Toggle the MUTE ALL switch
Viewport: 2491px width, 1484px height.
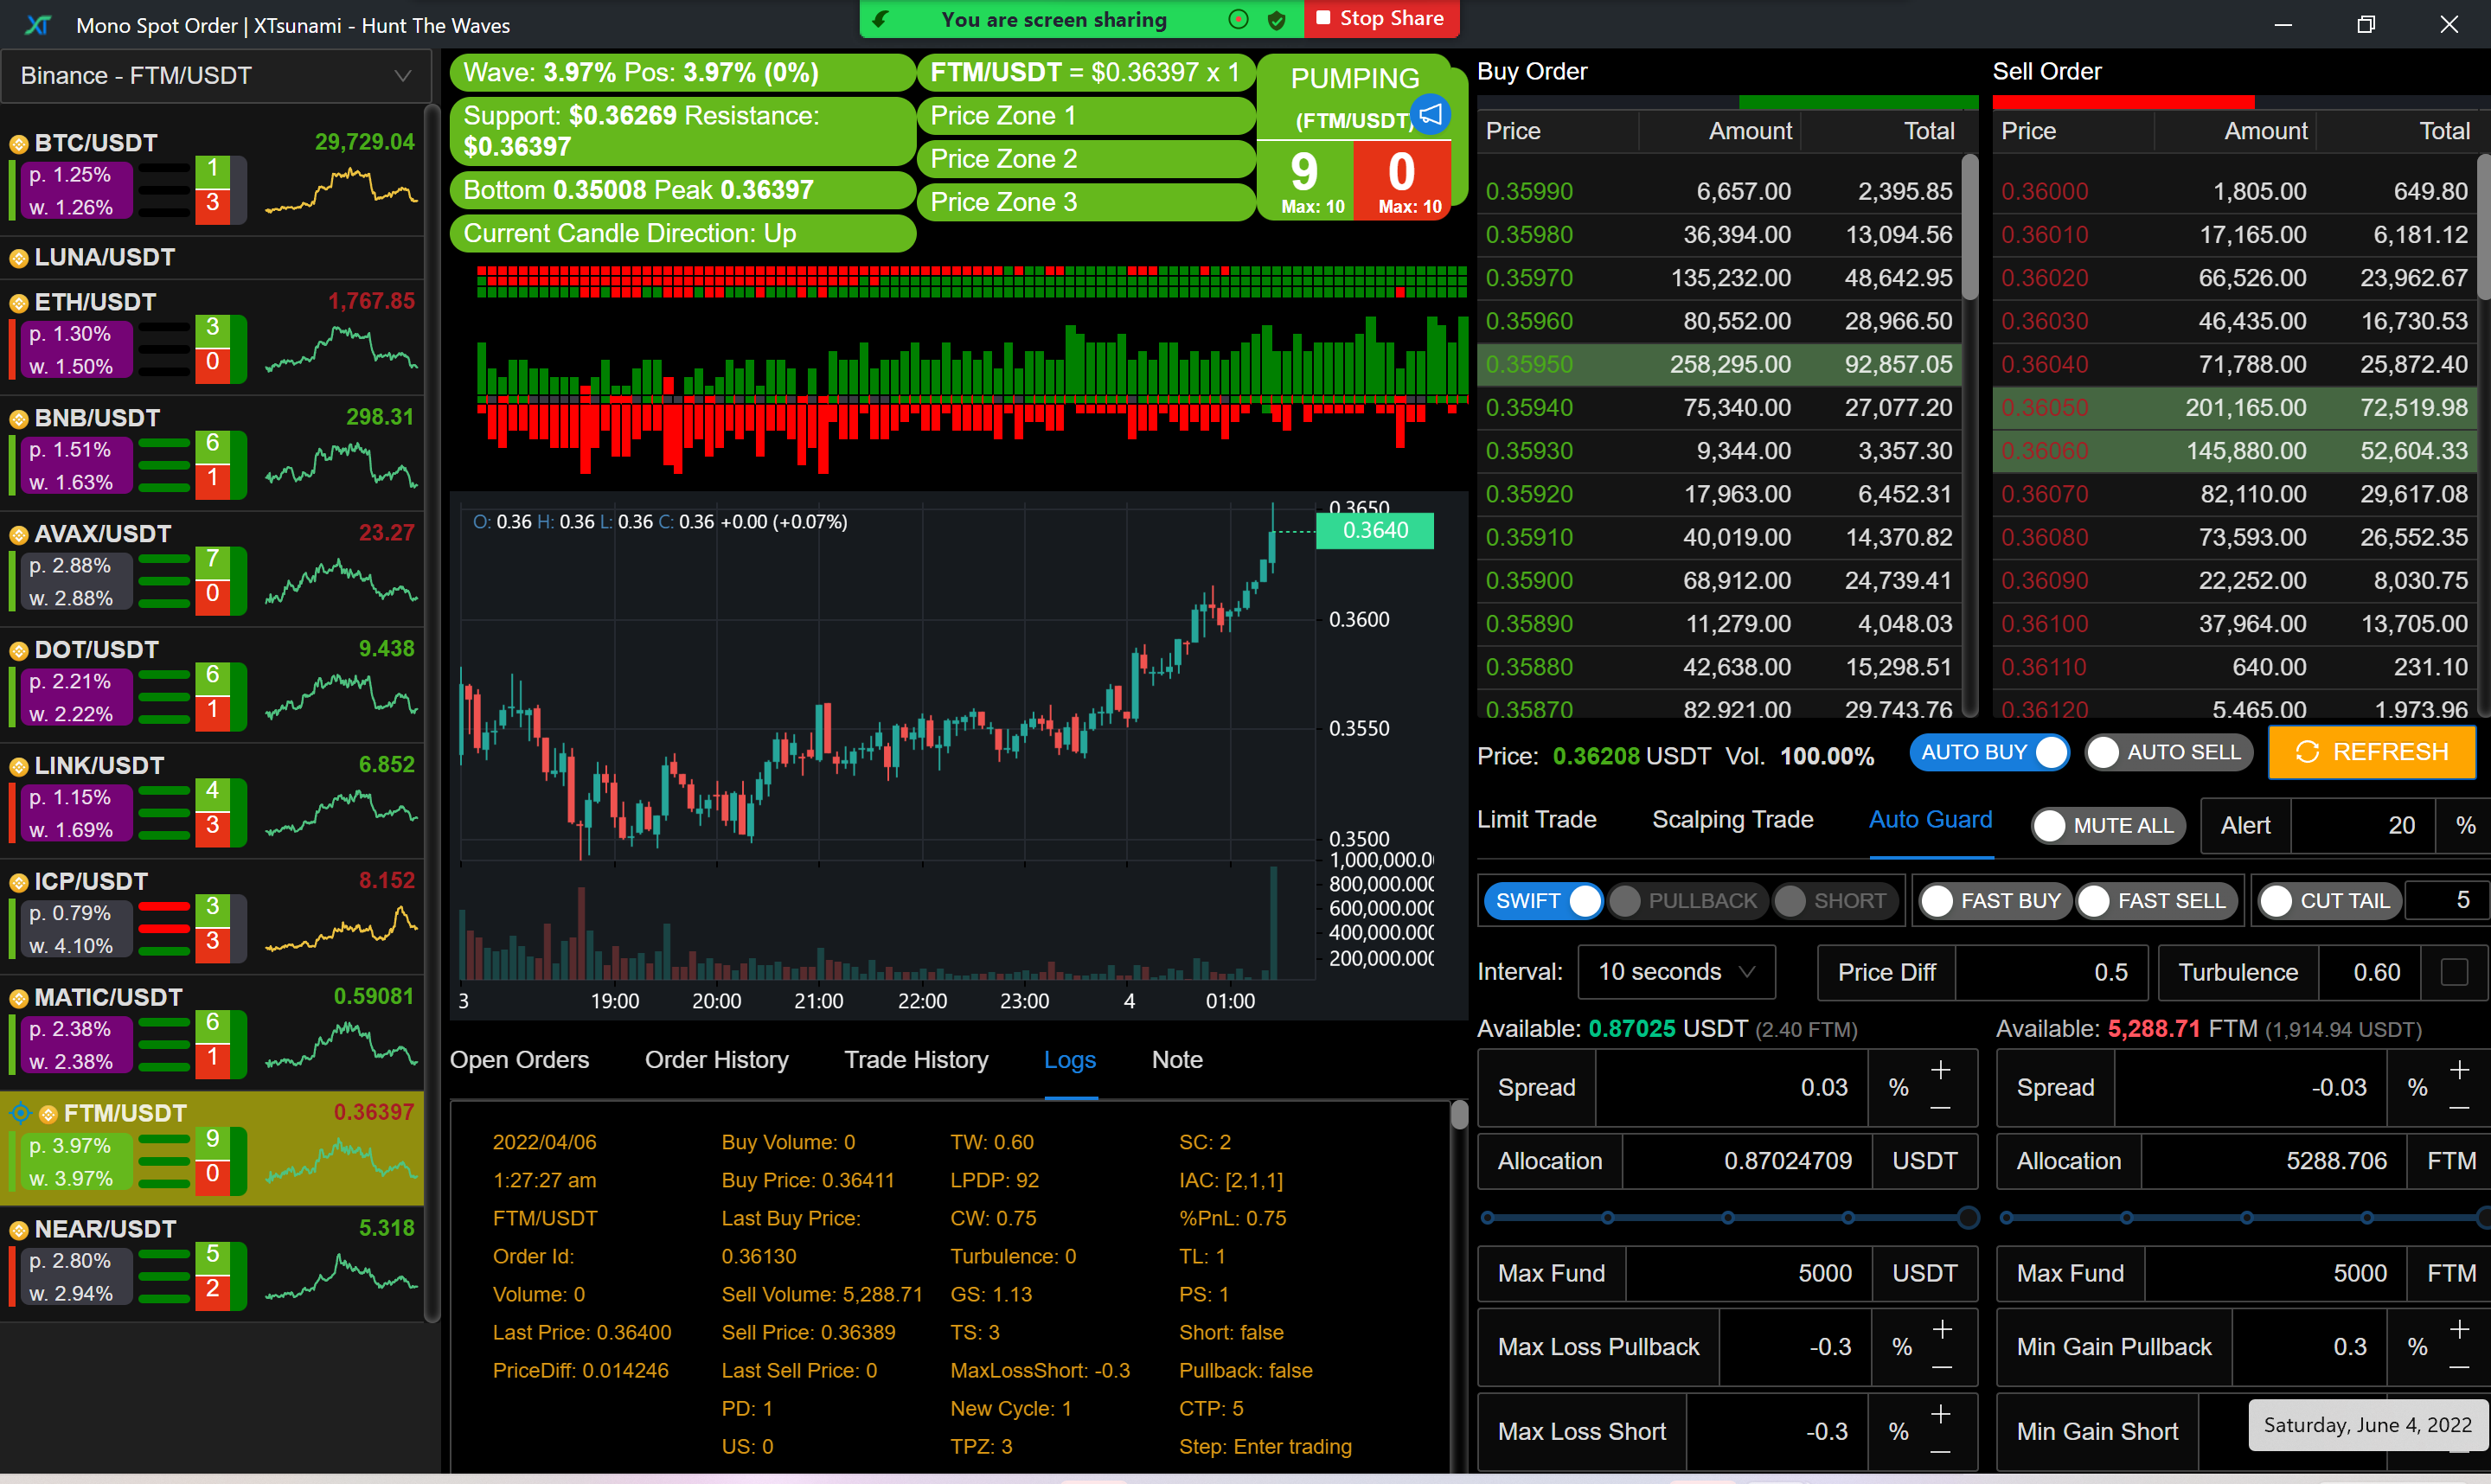click(2108, 826)
